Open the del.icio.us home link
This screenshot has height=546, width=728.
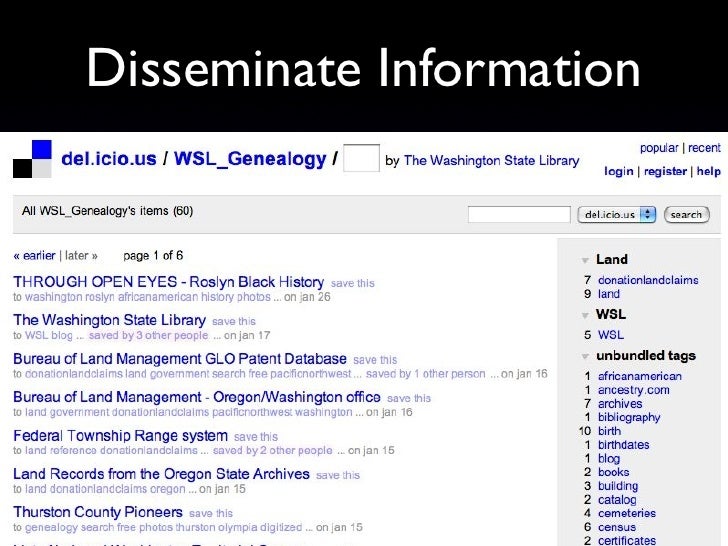point(109,159)
